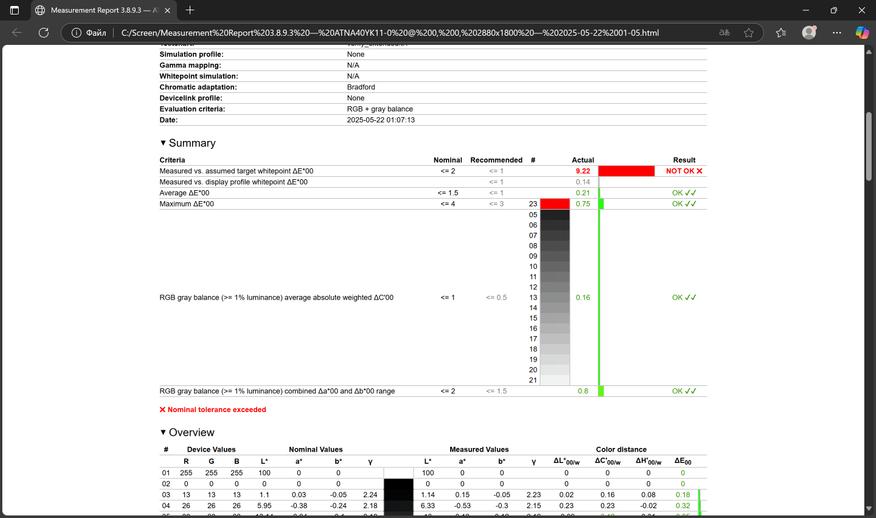876x518 pixels.
Task: Open the read aloud icon in address bar
Action: click(x=725, y=33)
